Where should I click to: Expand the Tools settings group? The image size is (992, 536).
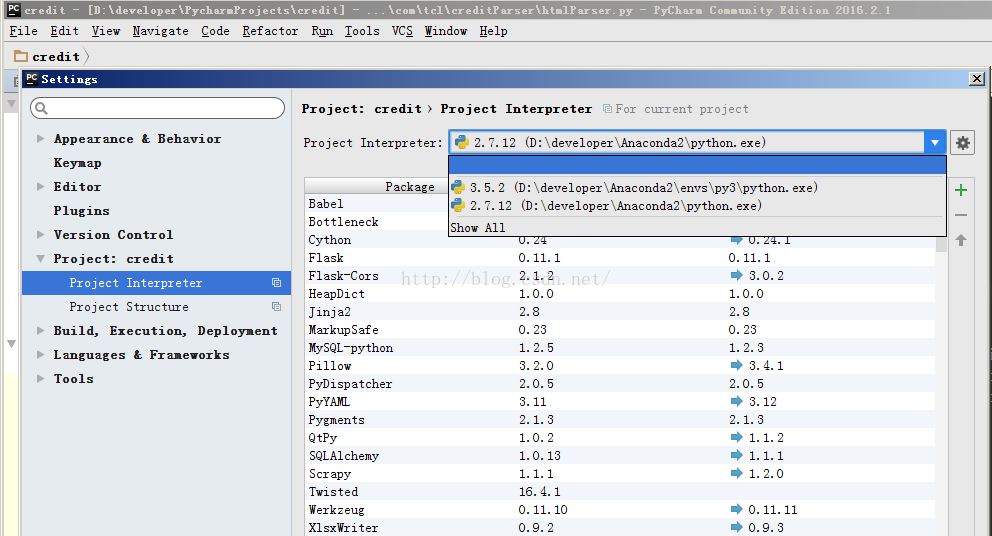click(x=40, y=379)
